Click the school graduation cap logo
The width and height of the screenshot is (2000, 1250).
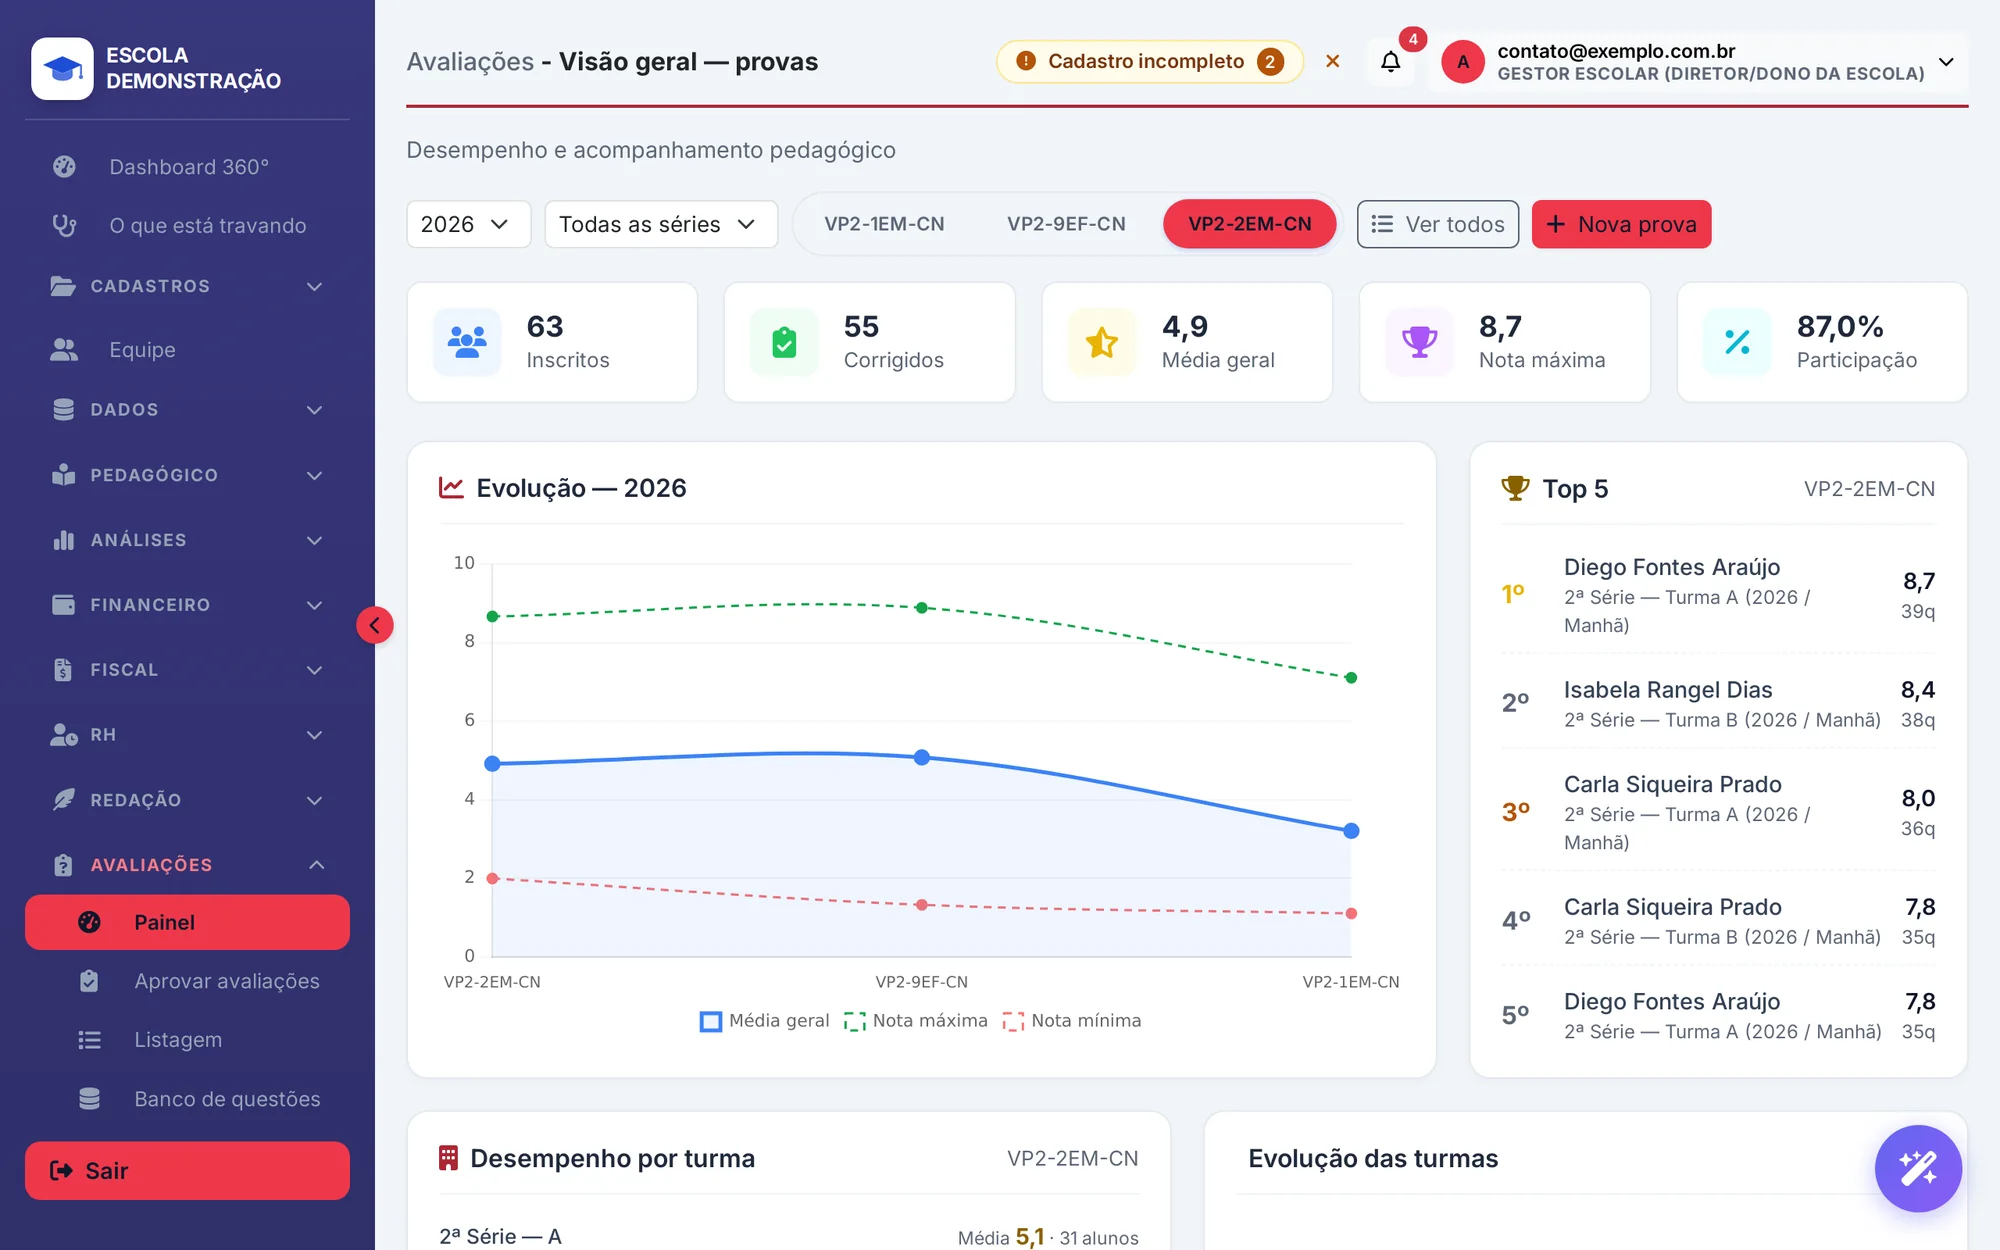point(62,68)
